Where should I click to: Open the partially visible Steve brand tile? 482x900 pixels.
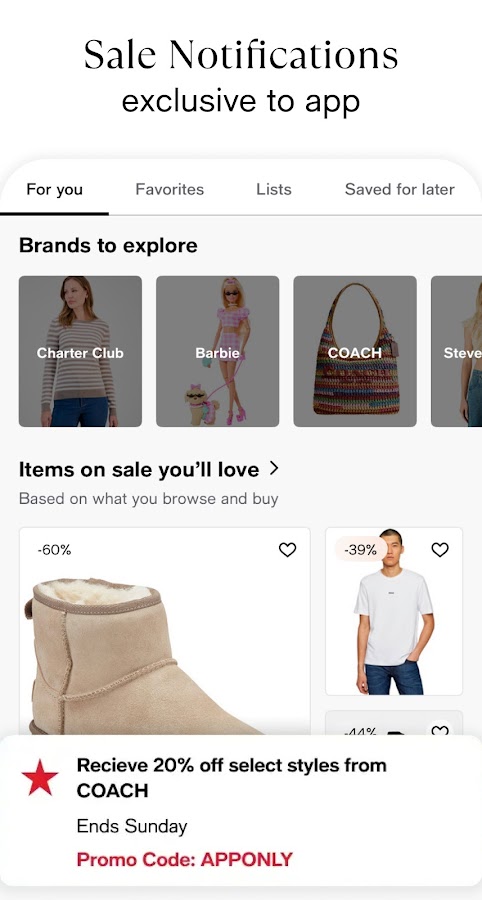(457, 351)
